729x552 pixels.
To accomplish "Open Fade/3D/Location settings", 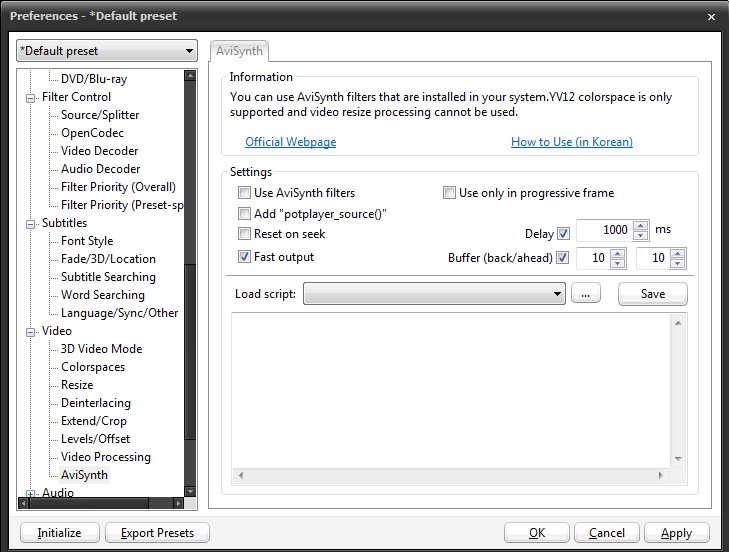I will 108,259.
